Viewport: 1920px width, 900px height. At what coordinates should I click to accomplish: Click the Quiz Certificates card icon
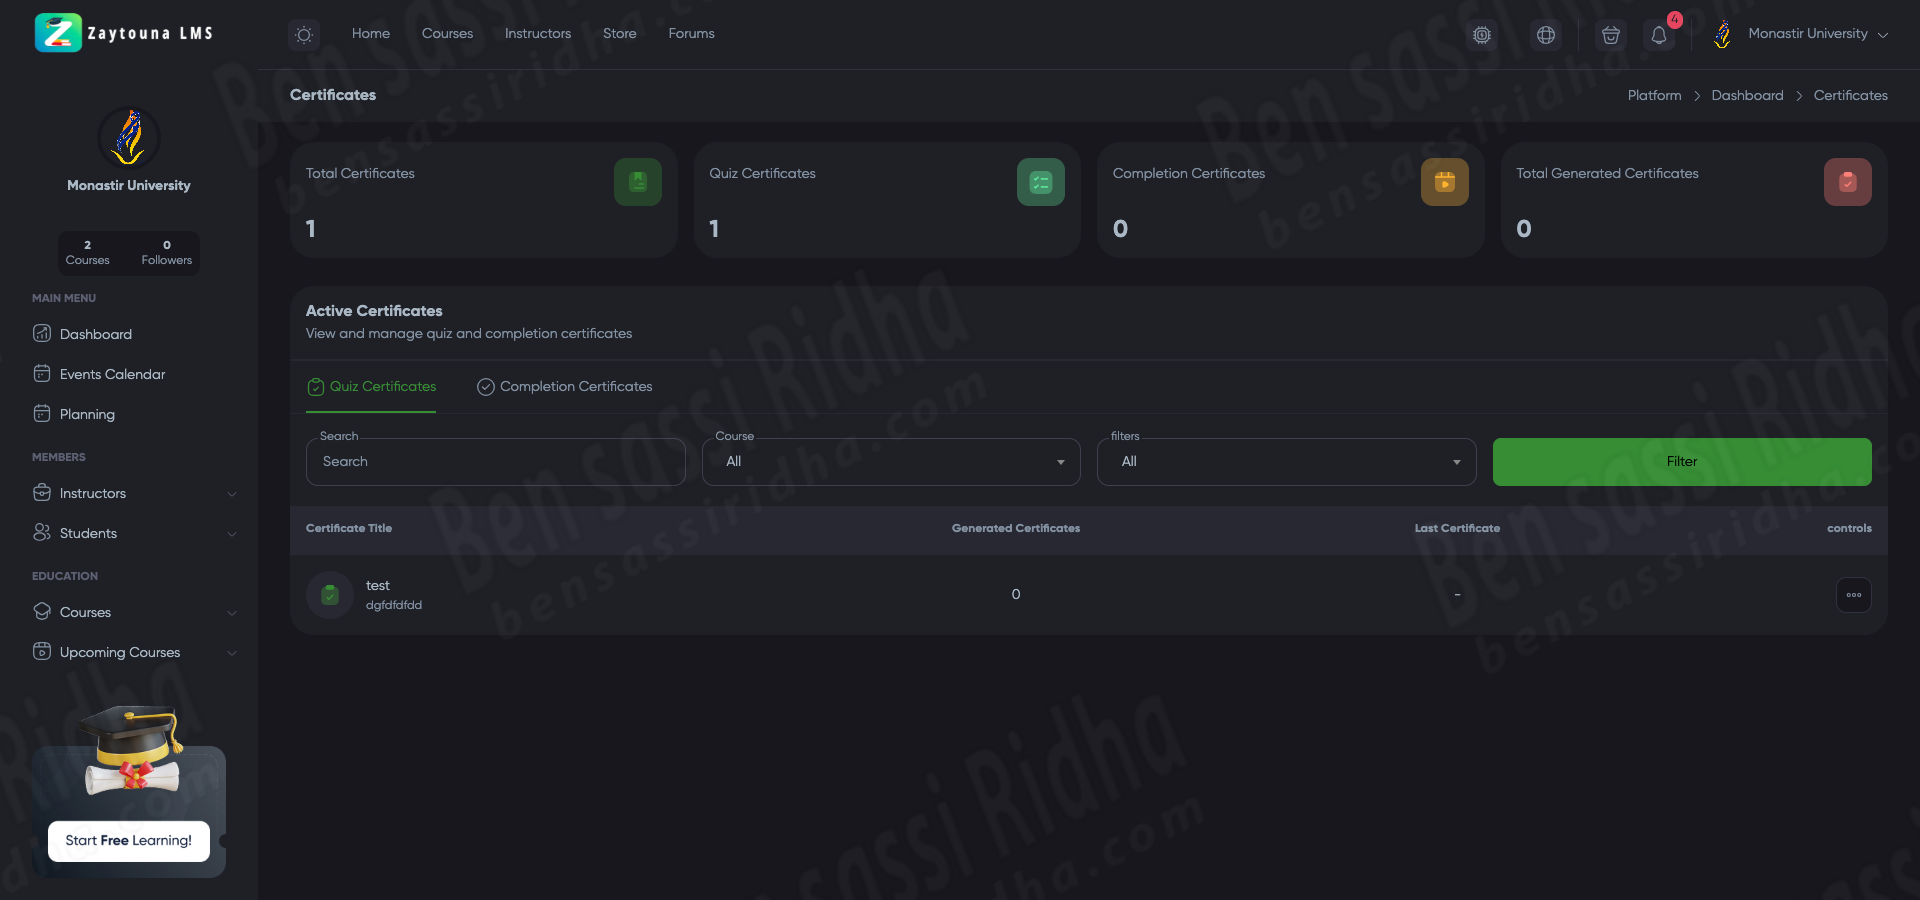[1040, 182]
